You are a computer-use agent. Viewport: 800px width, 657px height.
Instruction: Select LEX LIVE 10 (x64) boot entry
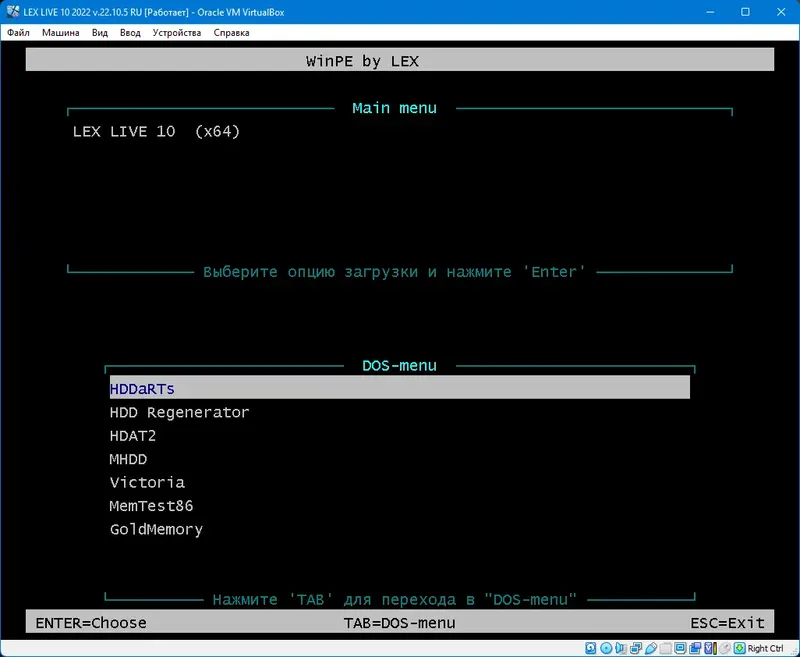coord(156,132)
